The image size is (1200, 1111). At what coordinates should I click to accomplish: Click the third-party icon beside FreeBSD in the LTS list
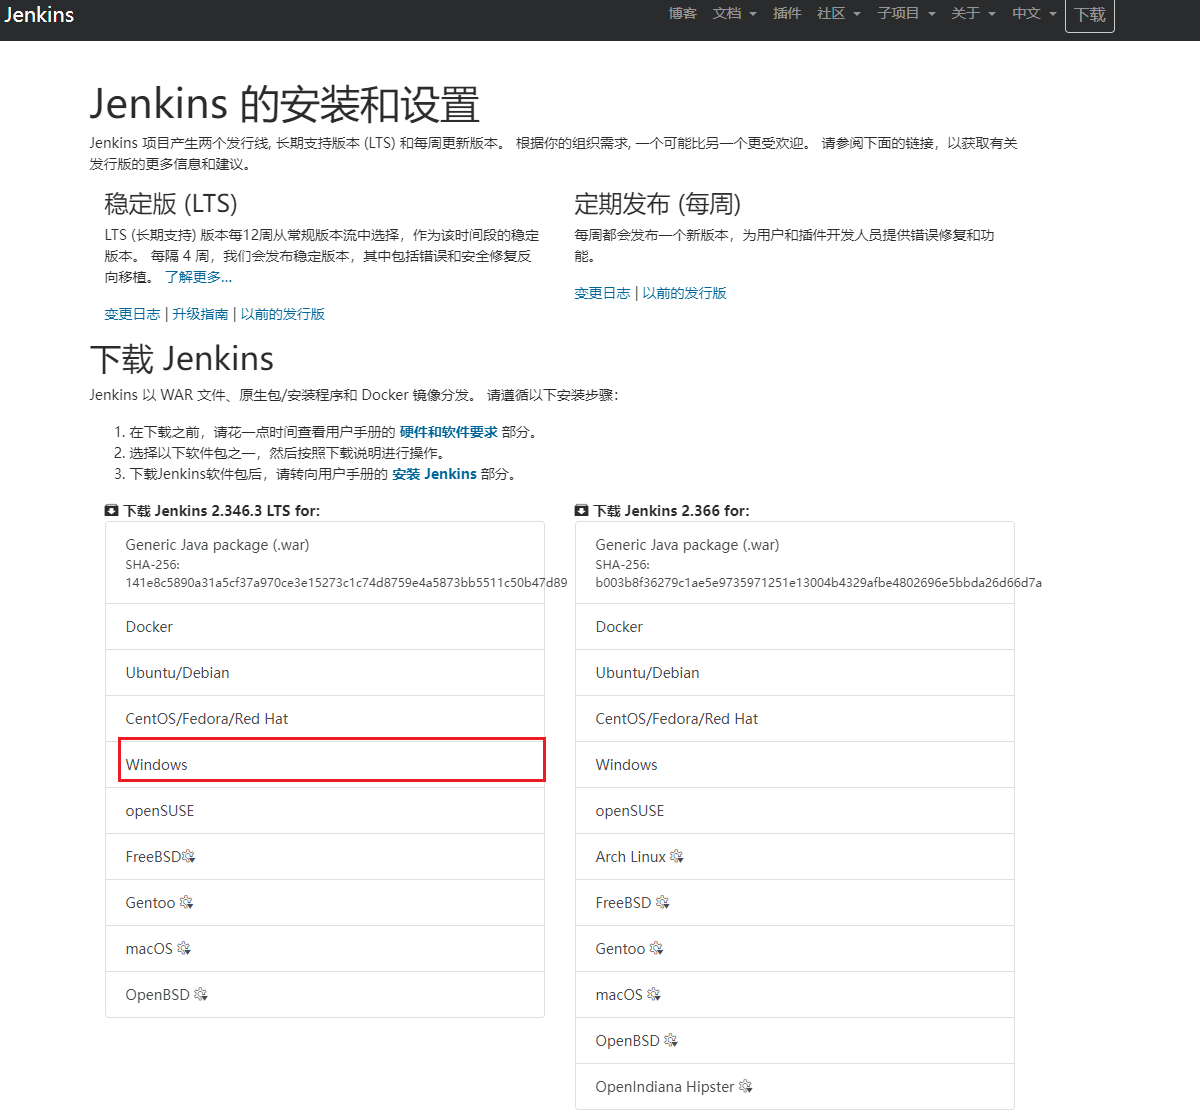[x=189, y=857]
